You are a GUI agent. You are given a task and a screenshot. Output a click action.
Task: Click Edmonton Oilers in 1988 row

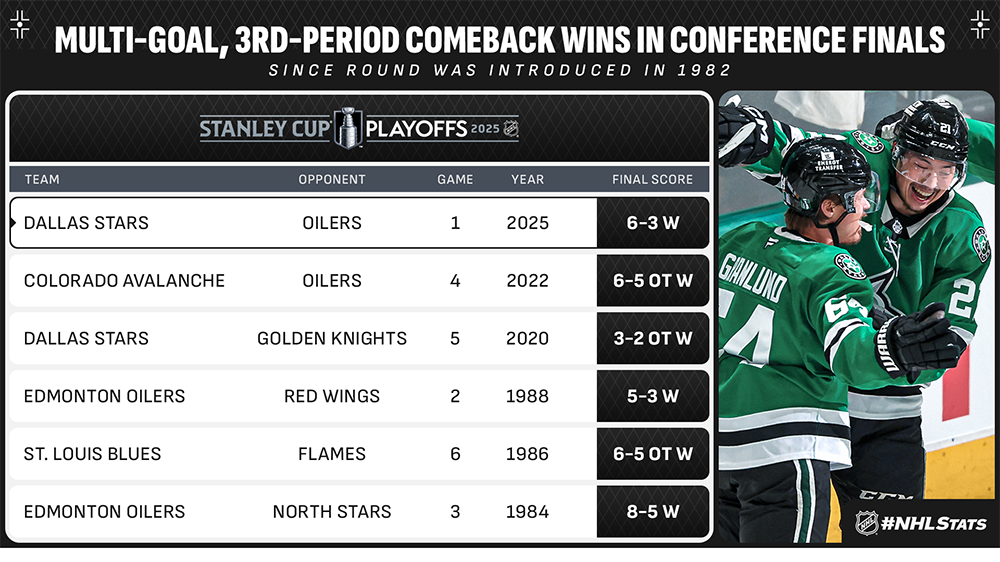coord(104,396)
